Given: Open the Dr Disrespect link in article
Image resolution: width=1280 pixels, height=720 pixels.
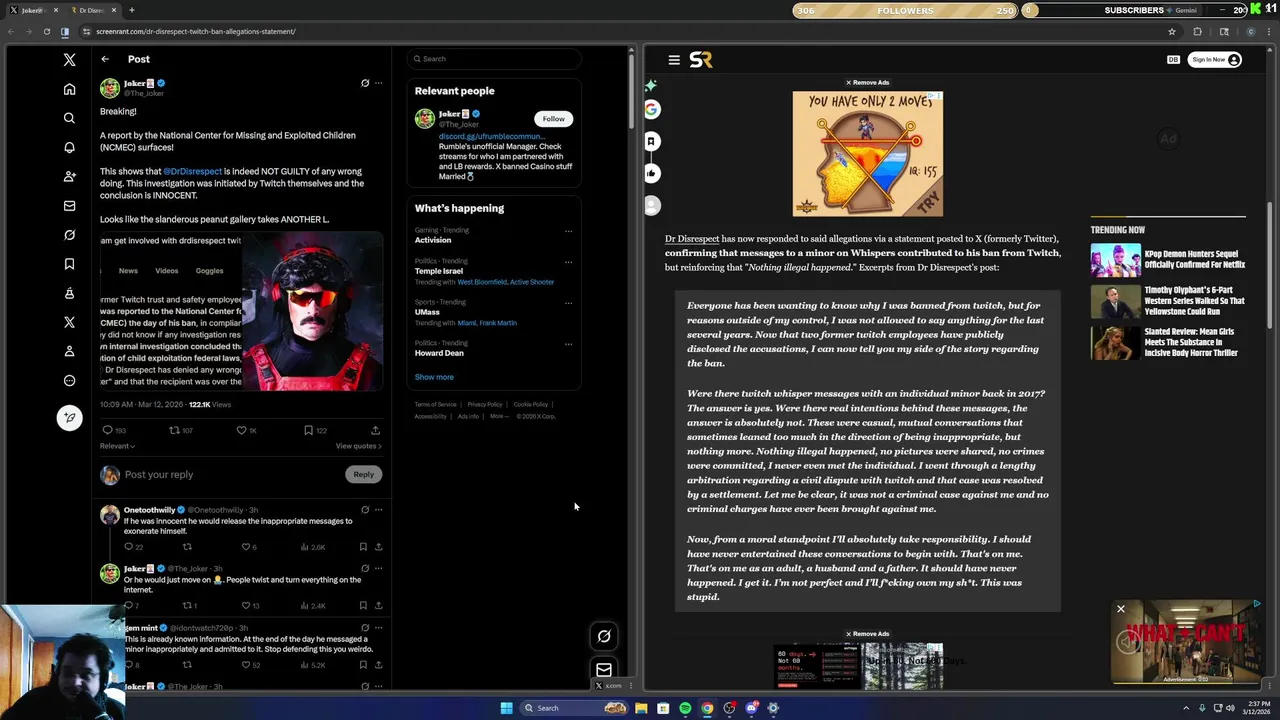Looking at the screenshot, I should point(692,239).
